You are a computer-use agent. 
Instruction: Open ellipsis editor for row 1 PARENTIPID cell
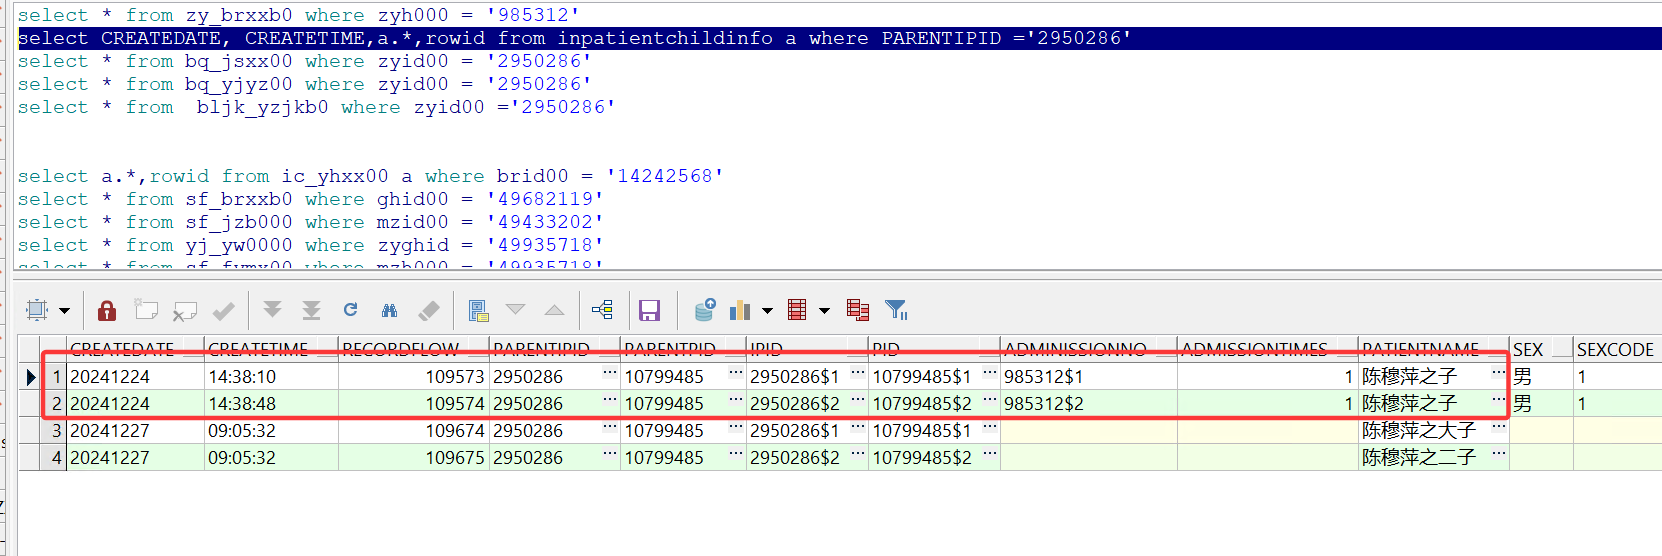609,375
